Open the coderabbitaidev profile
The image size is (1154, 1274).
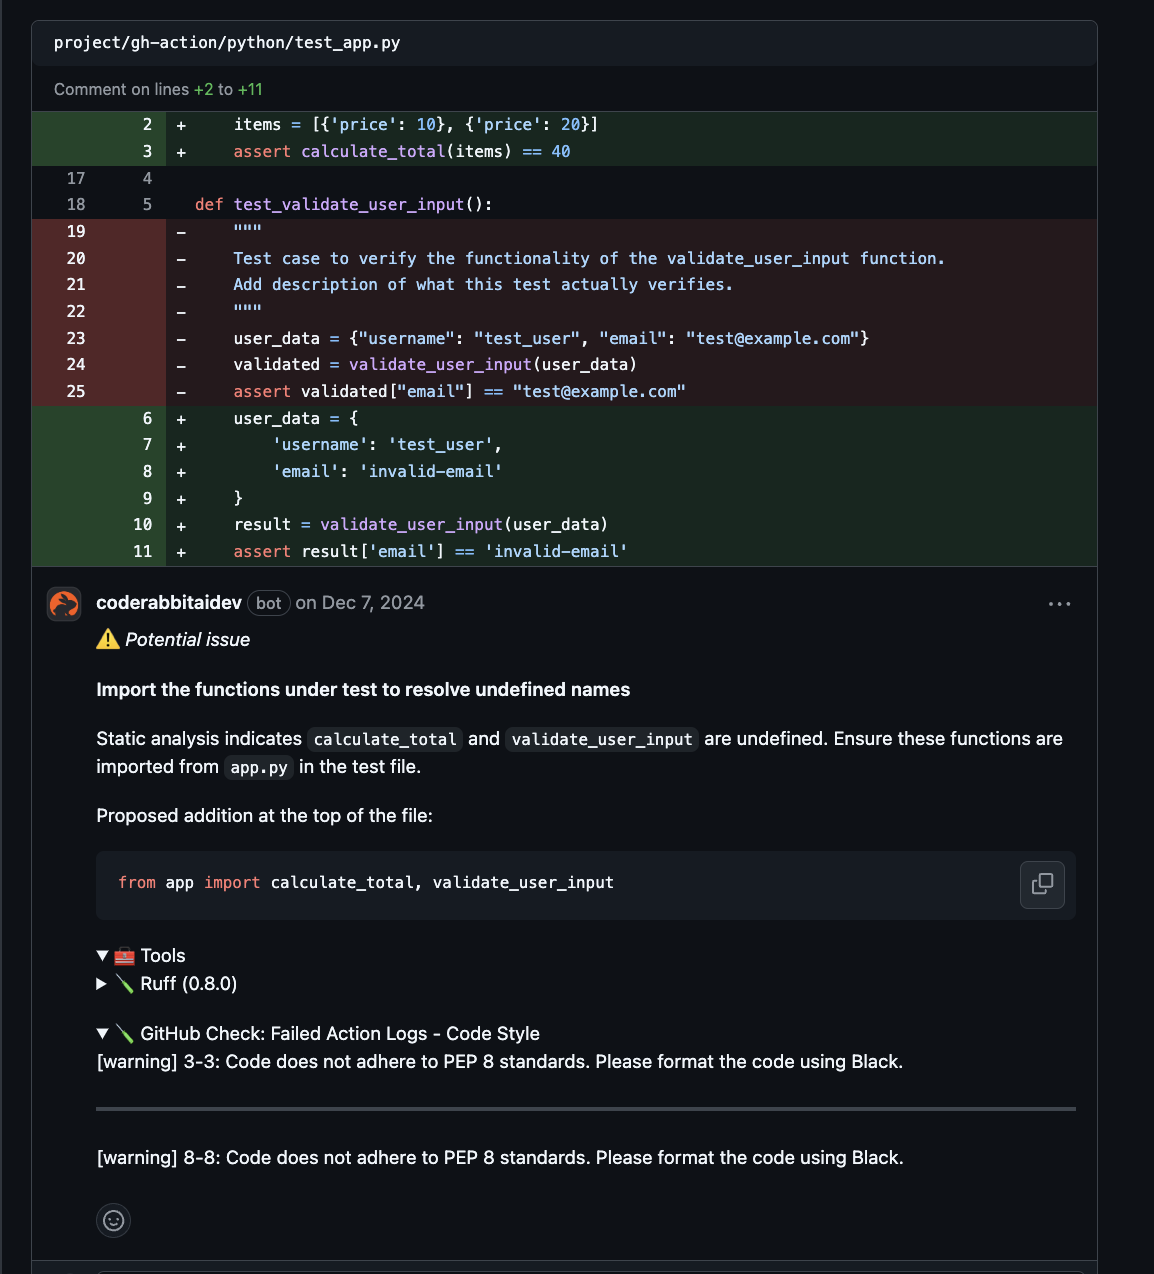click(x=168, y=602)
